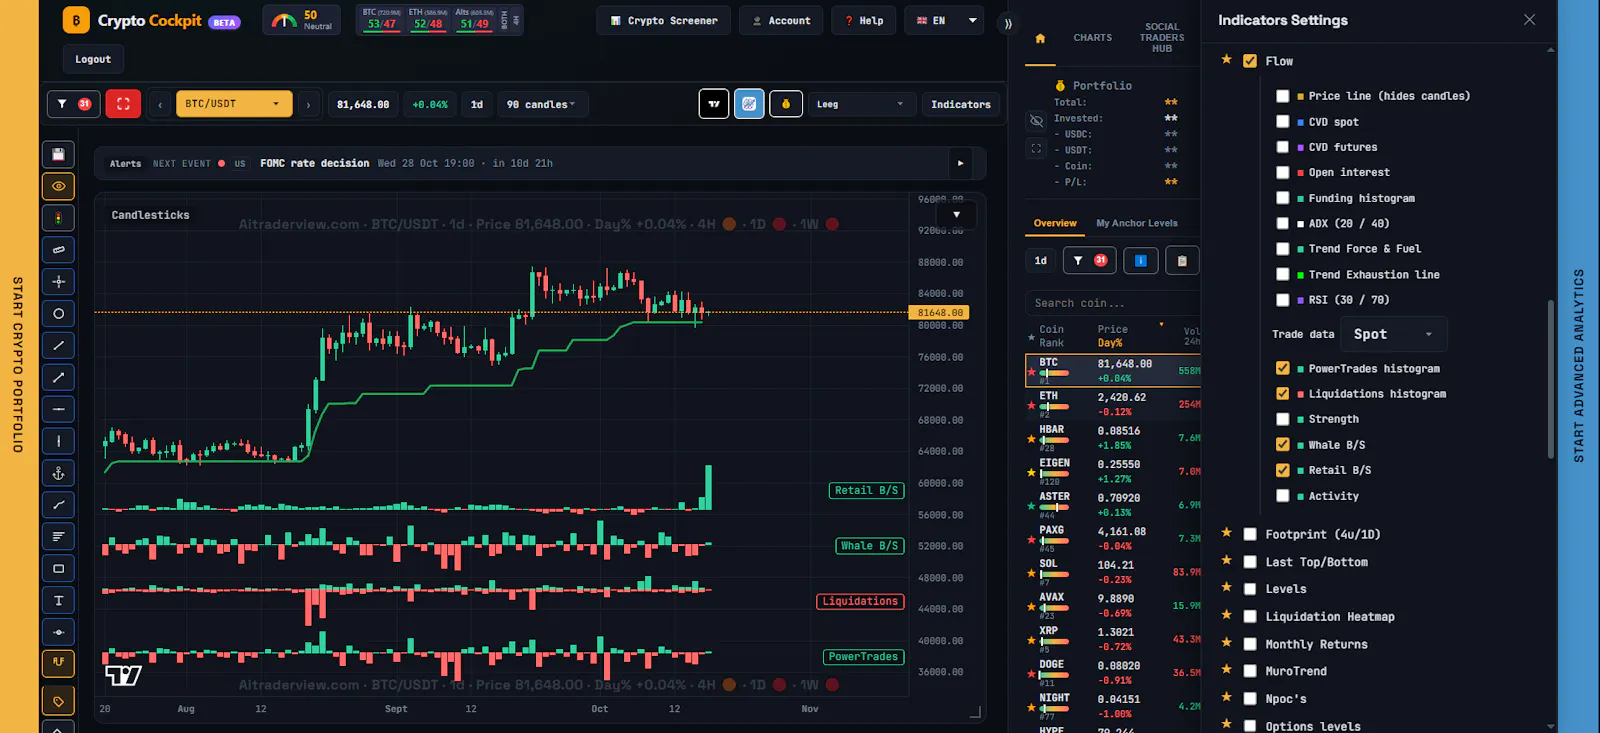Viewport: 1600px width, 733px height.
Task: Open the Help button
Action: pos(864,20)
